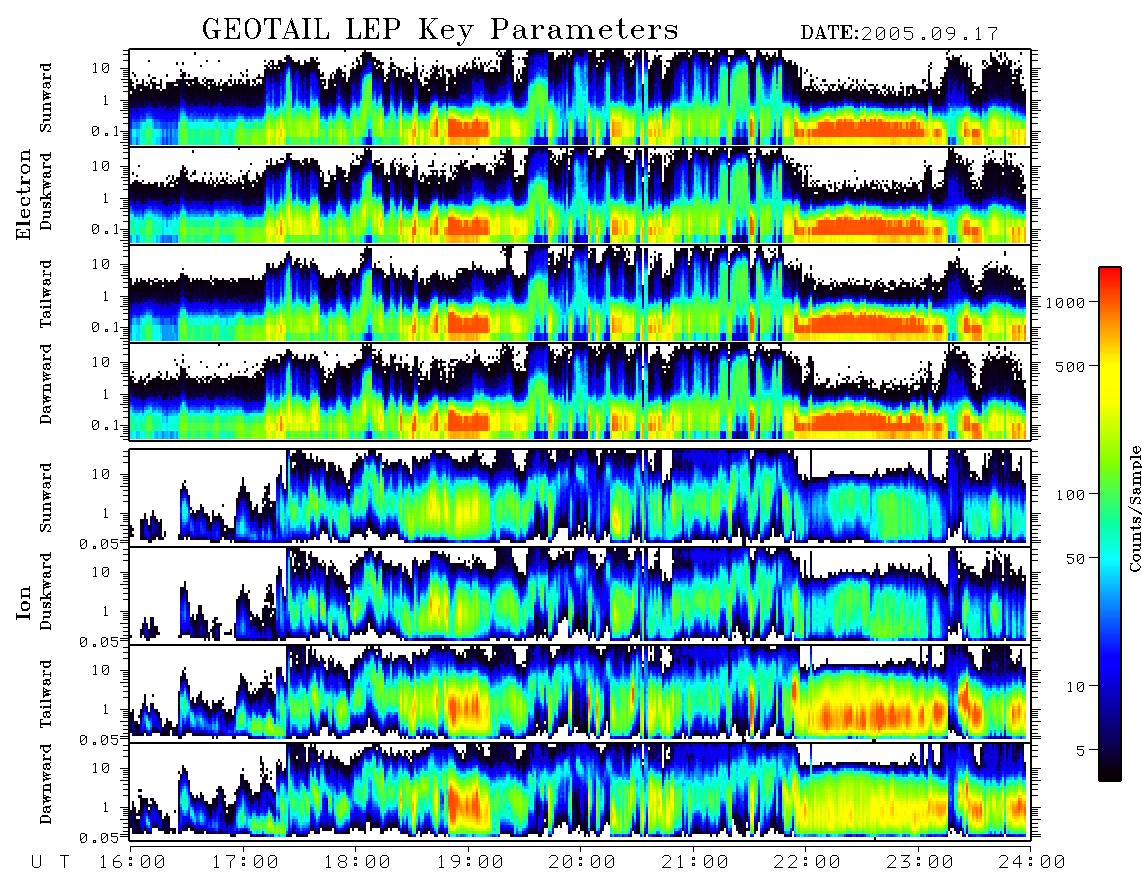Click the Ion Sunward spectrogram panel
The image size is (1142, 880).
[580, 497]
